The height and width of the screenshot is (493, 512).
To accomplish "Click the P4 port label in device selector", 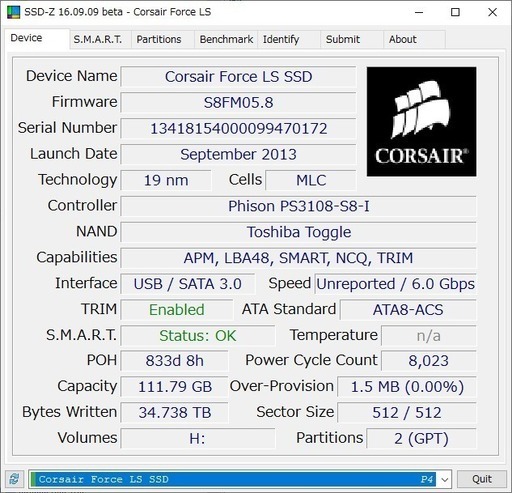I will 426,480.
